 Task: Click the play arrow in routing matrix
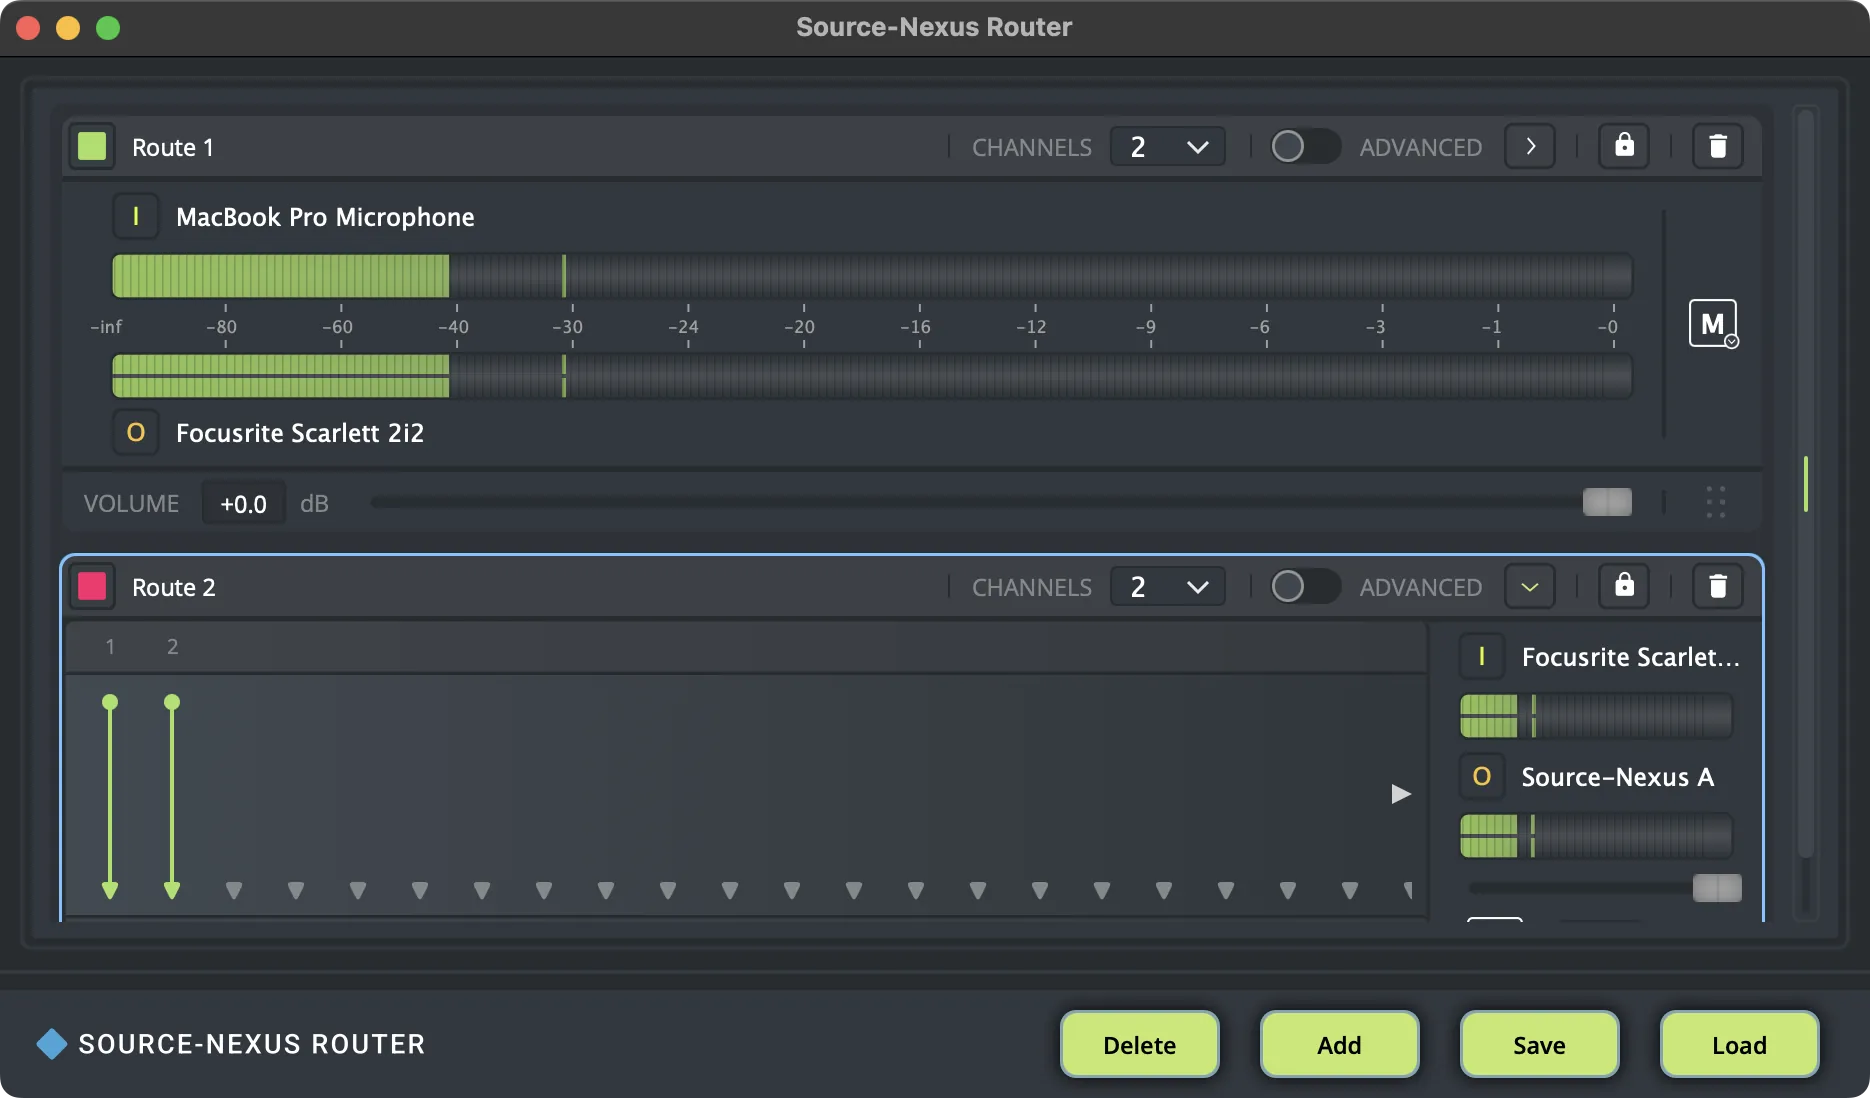pyautogui.click(x=1401, y=794)
